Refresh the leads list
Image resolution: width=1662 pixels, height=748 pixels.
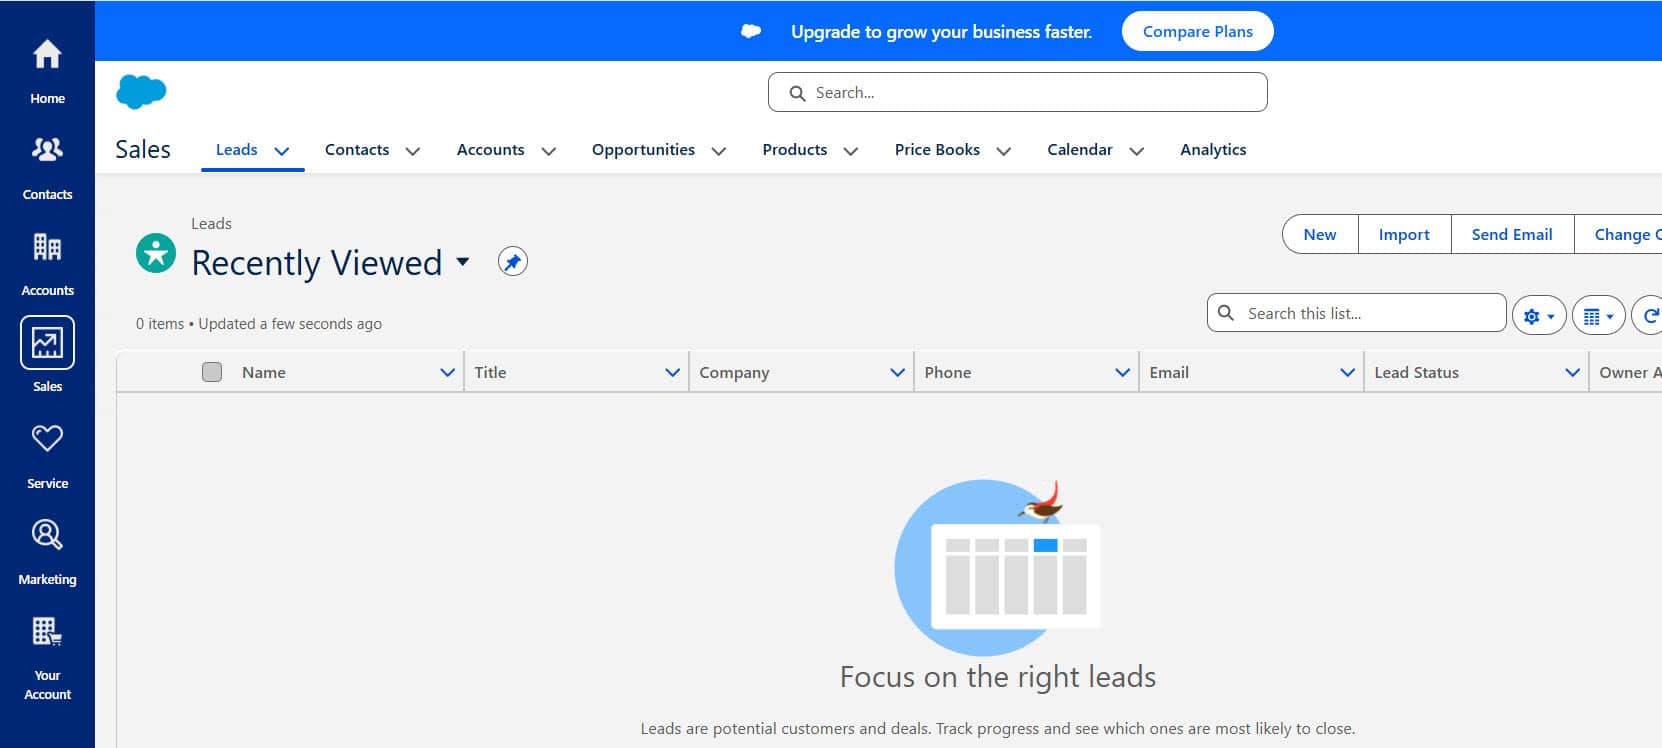click(1649, 316)
